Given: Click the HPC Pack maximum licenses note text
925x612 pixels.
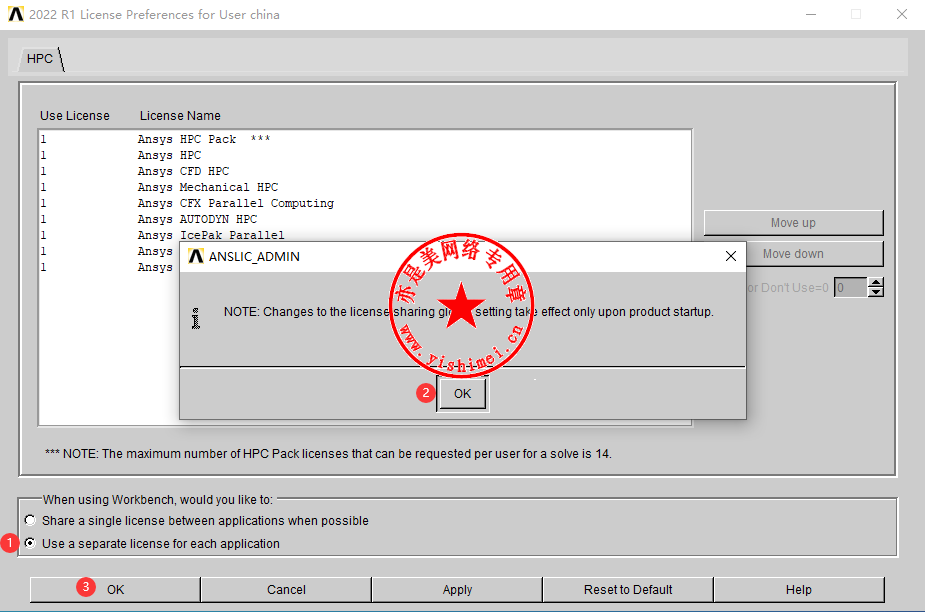Looking at the screenshot, I should 328,454.
